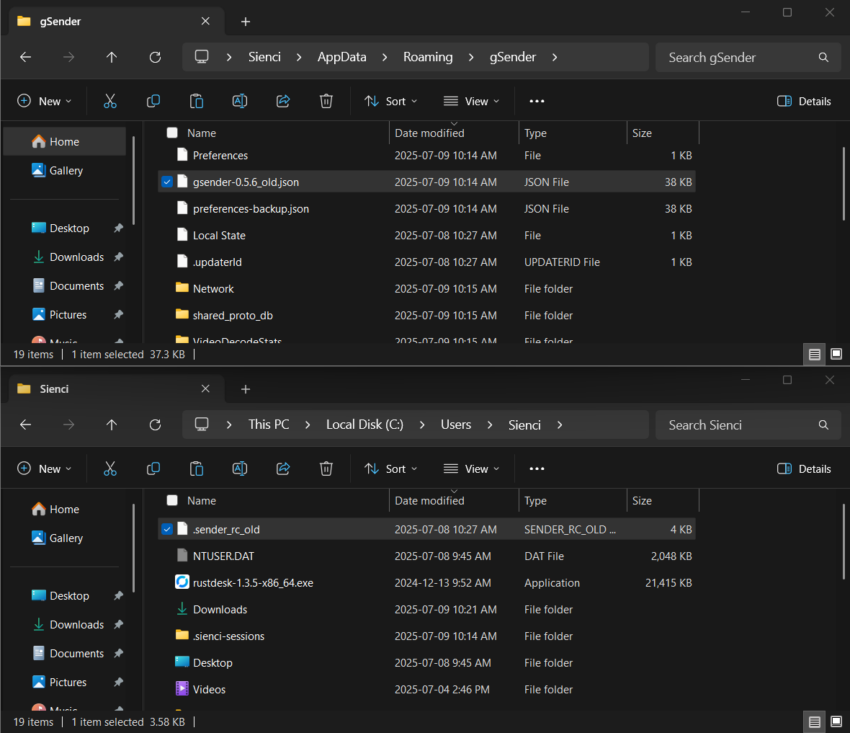Image resolution: width=850 pixels, height=733 pixels.
Task: Select preferences-backup.json file
Action: pos(427,209)
